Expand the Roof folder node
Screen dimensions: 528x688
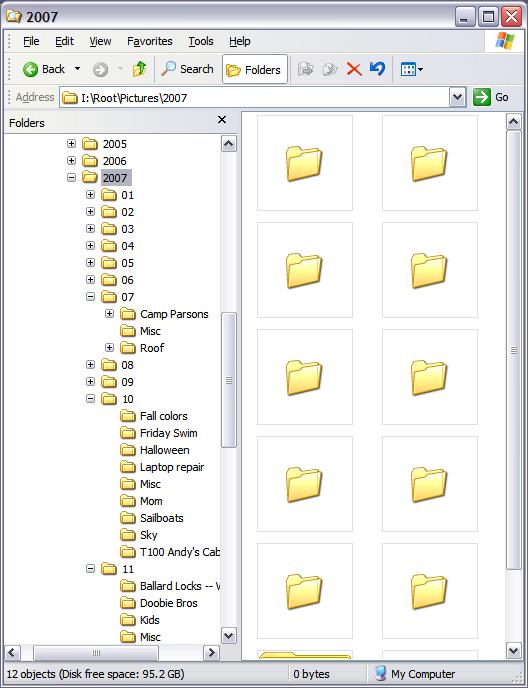point(109,348)
